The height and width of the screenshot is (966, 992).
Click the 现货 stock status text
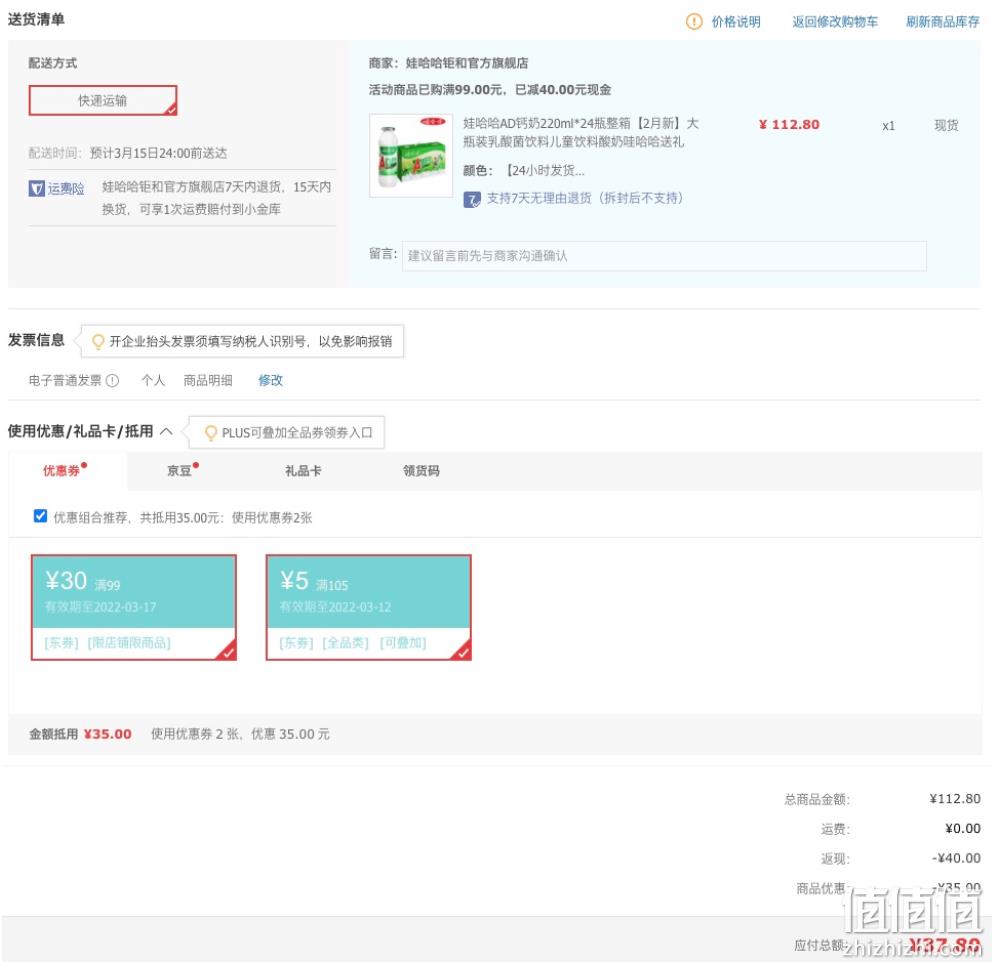click(946, 125)
